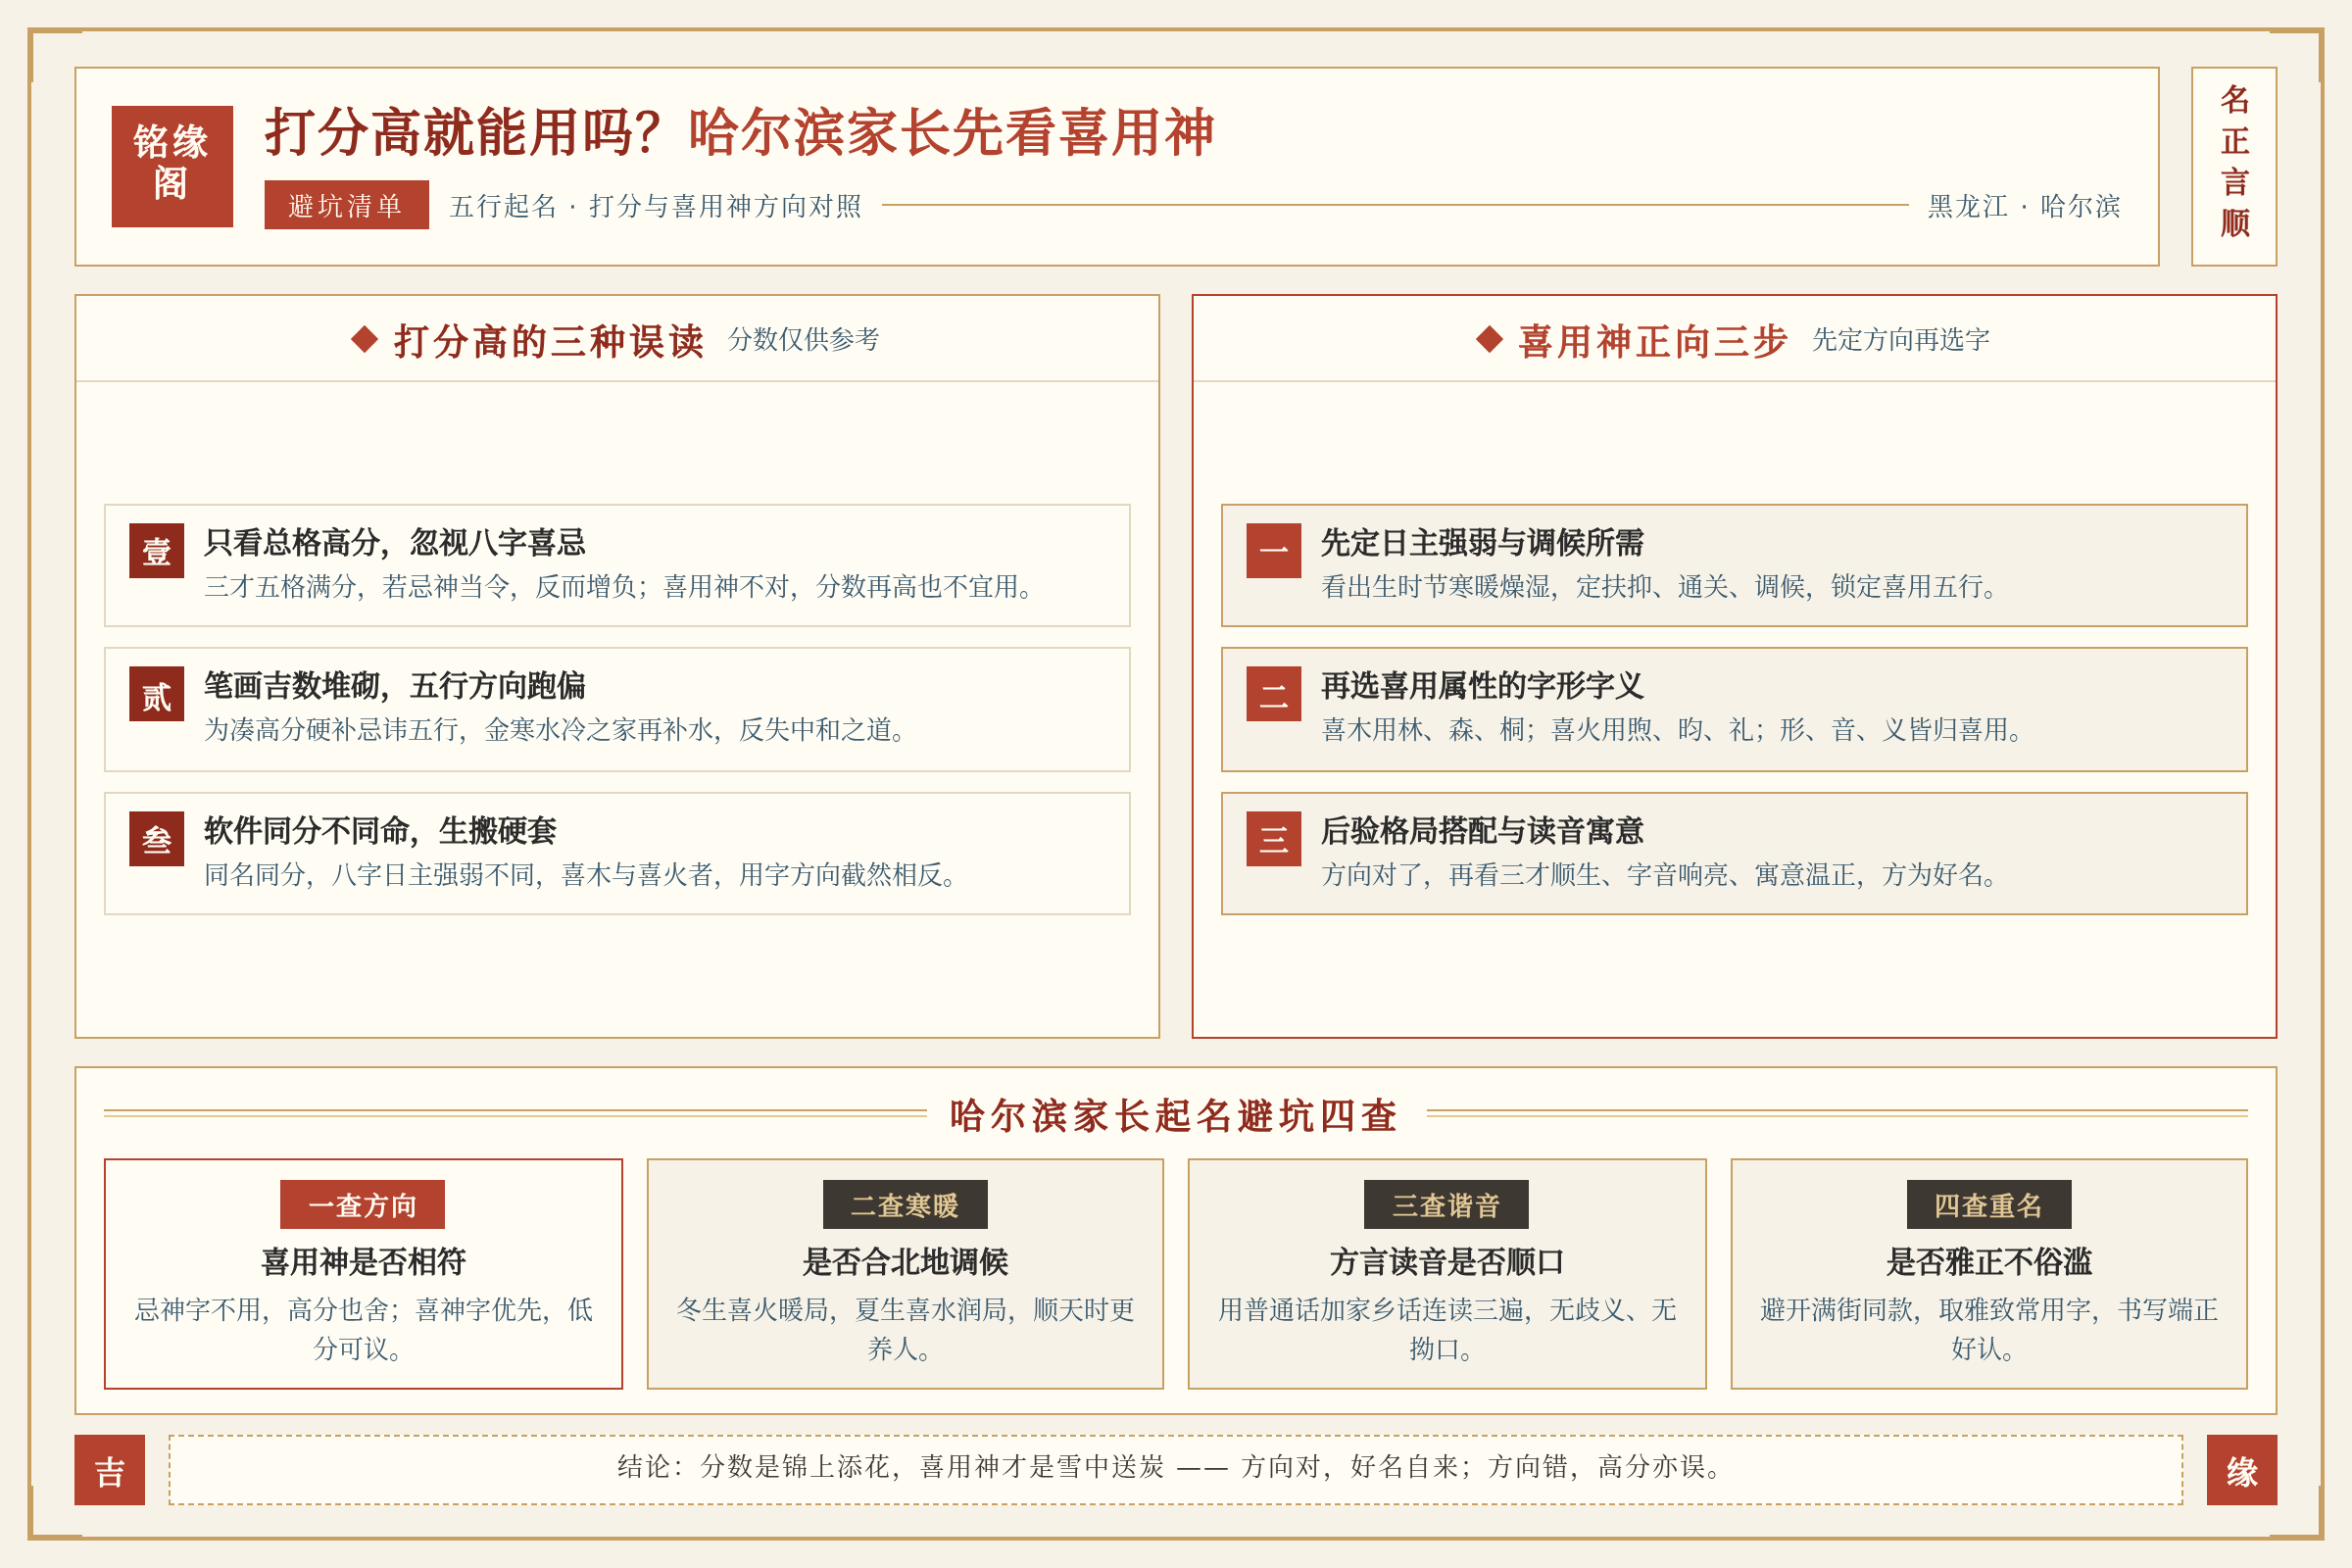Click the 壹 number badge
The image size is (2352, 1568).
pos(157,550)
